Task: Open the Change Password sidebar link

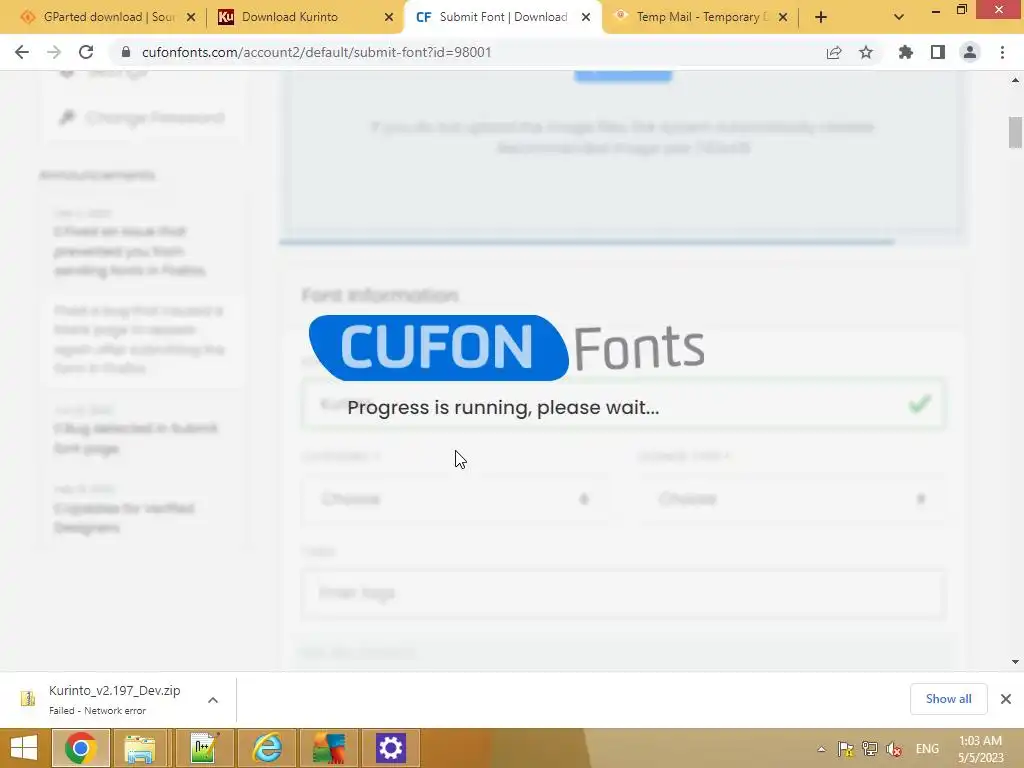Action: 142,118
